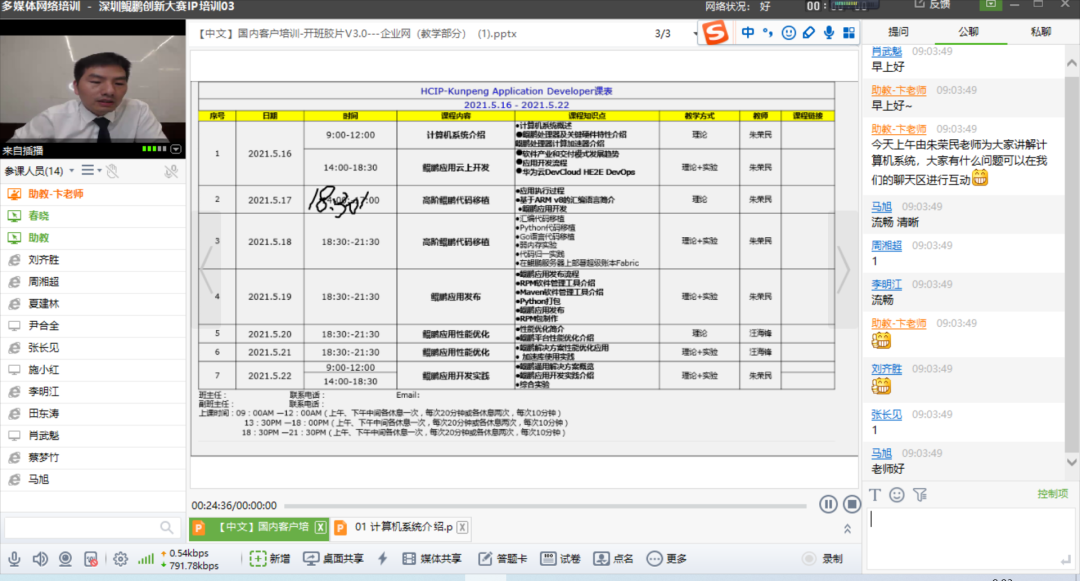The width and height of the screenshot is (1080, 581).
Task: Toggle the speaker audio icon
Action: pos(40,559)
